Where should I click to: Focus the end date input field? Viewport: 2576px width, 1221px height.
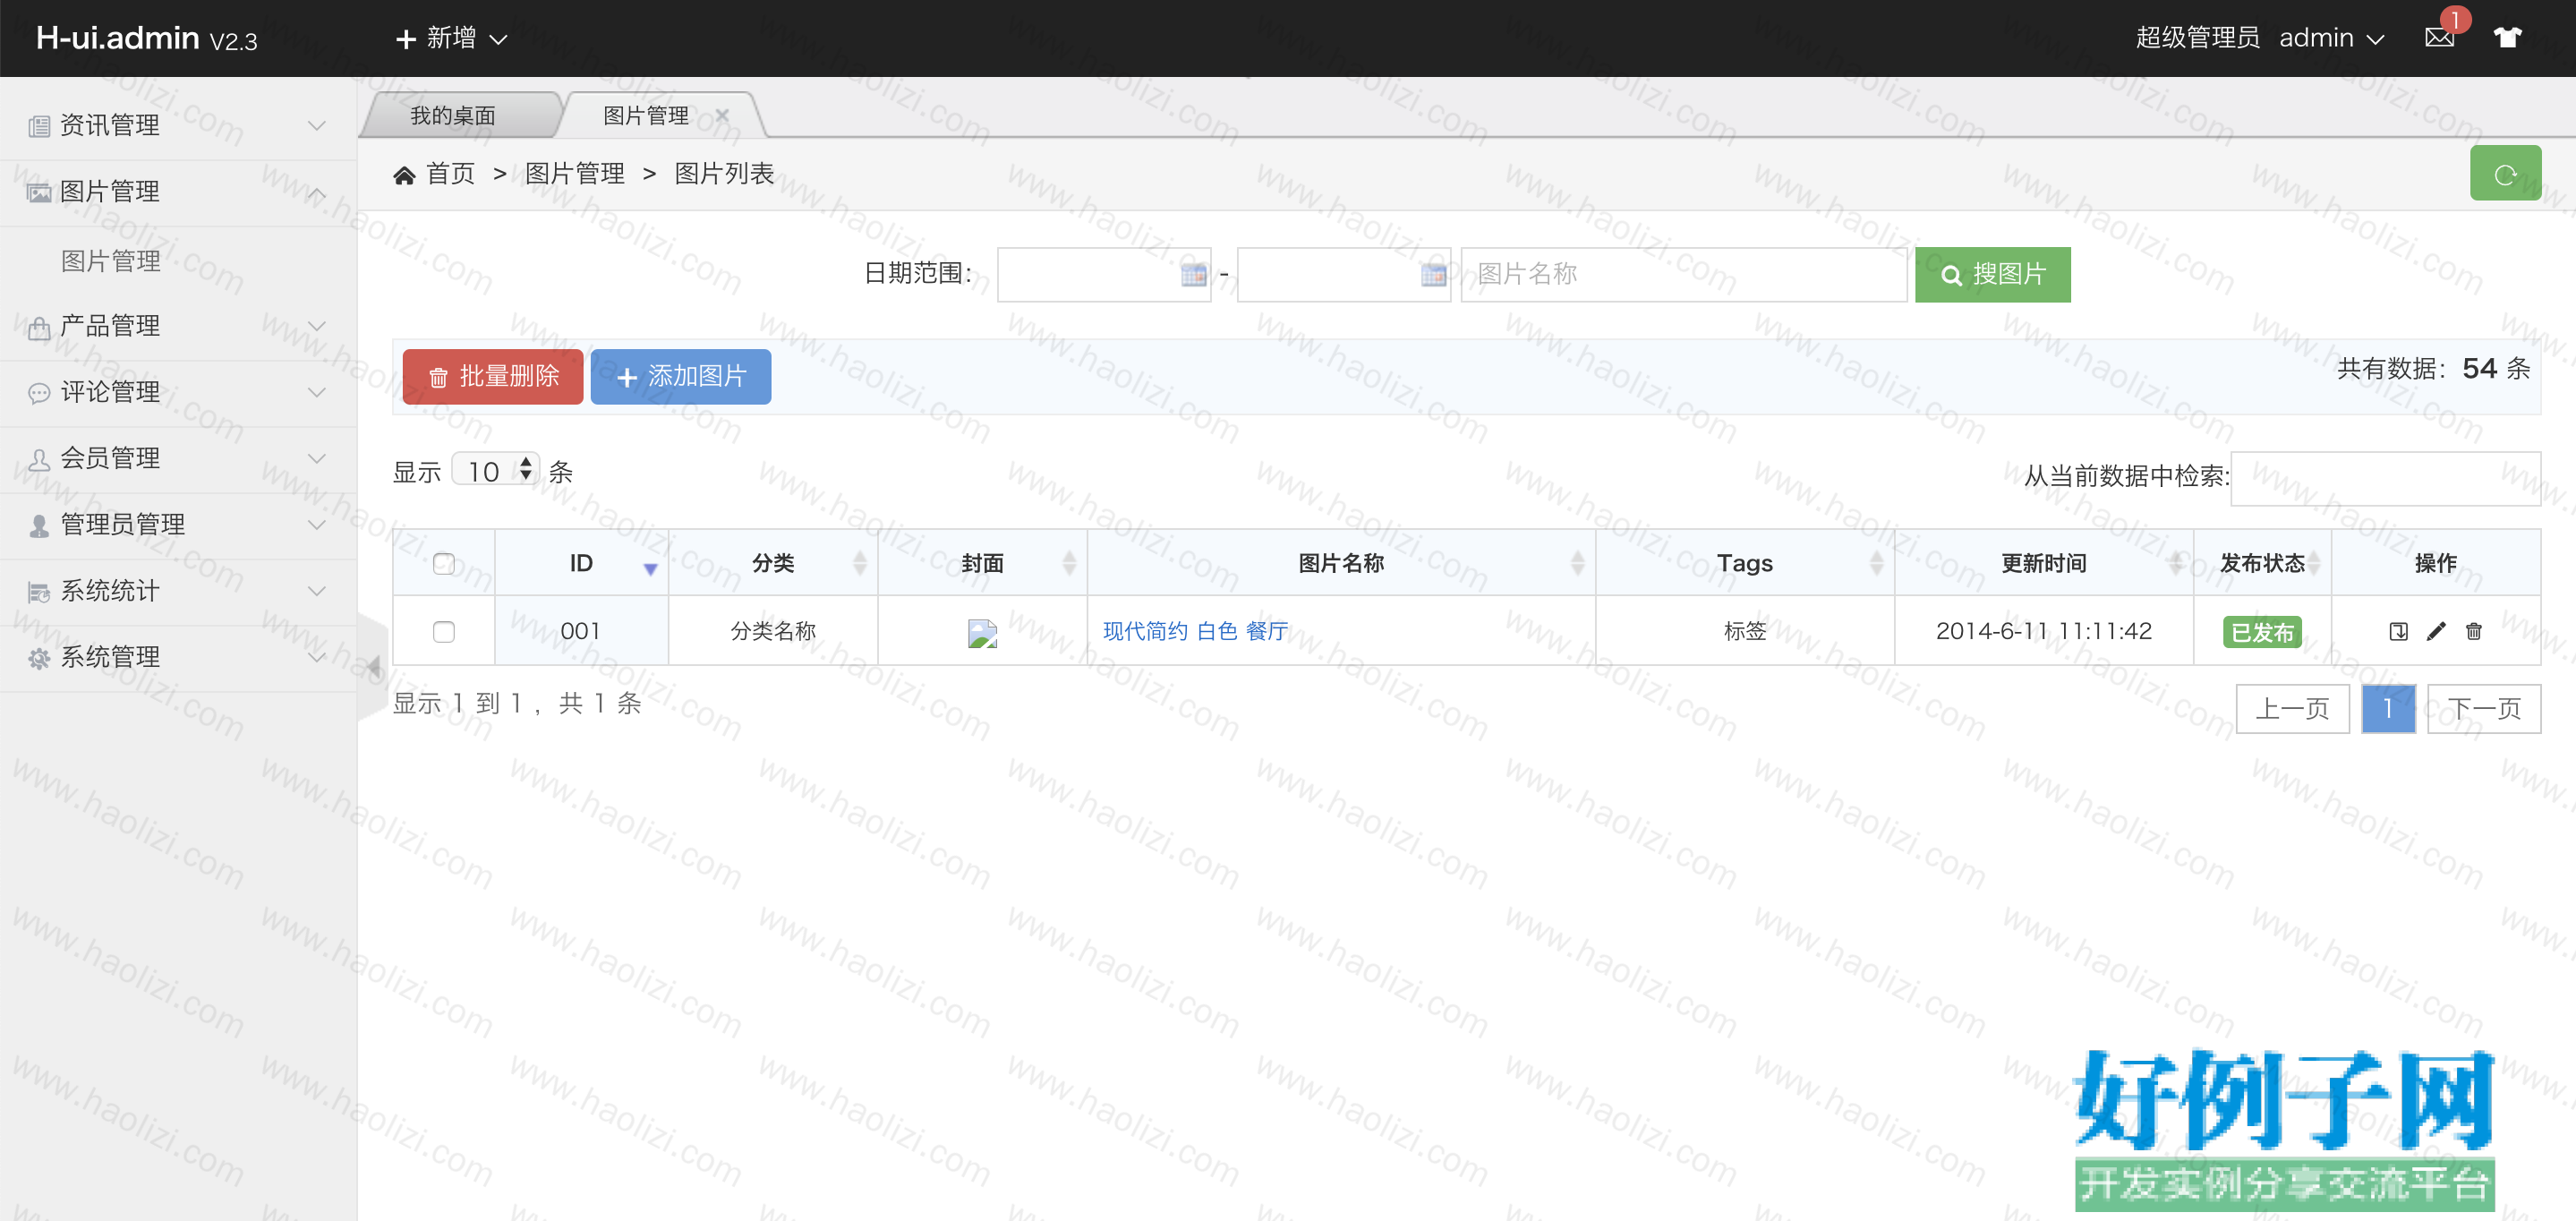pyautogui.click(x=1344, y=275)
